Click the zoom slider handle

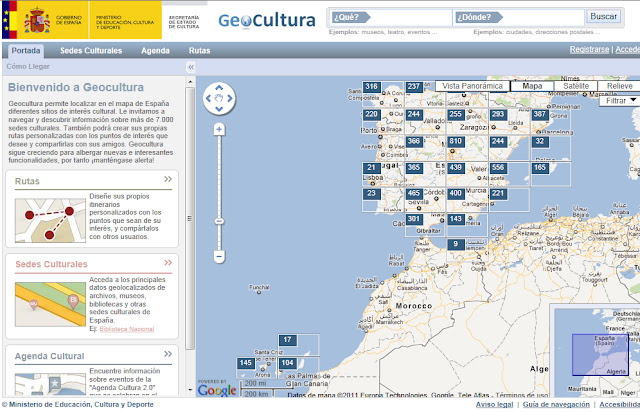(x=219, y=221)
